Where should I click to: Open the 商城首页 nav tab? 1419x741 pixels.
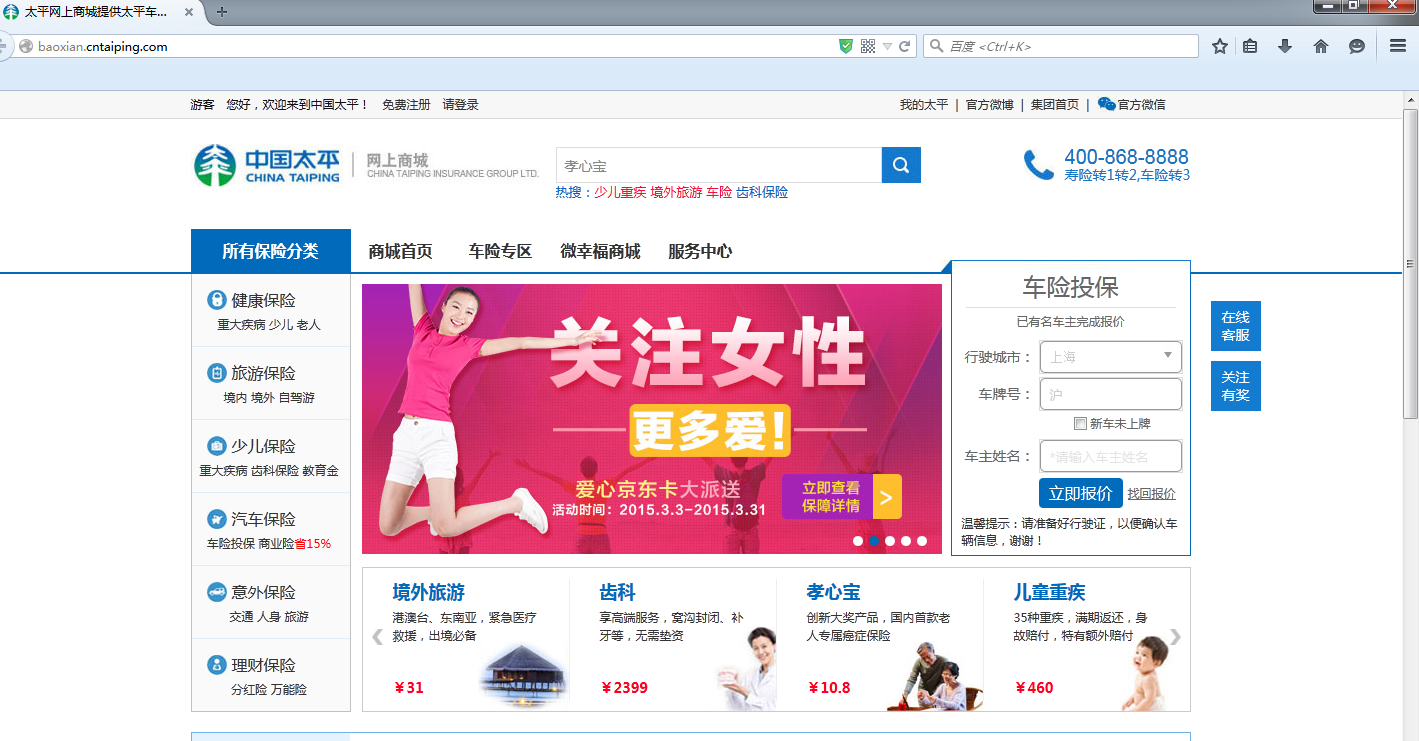click(x=400, y=251)
